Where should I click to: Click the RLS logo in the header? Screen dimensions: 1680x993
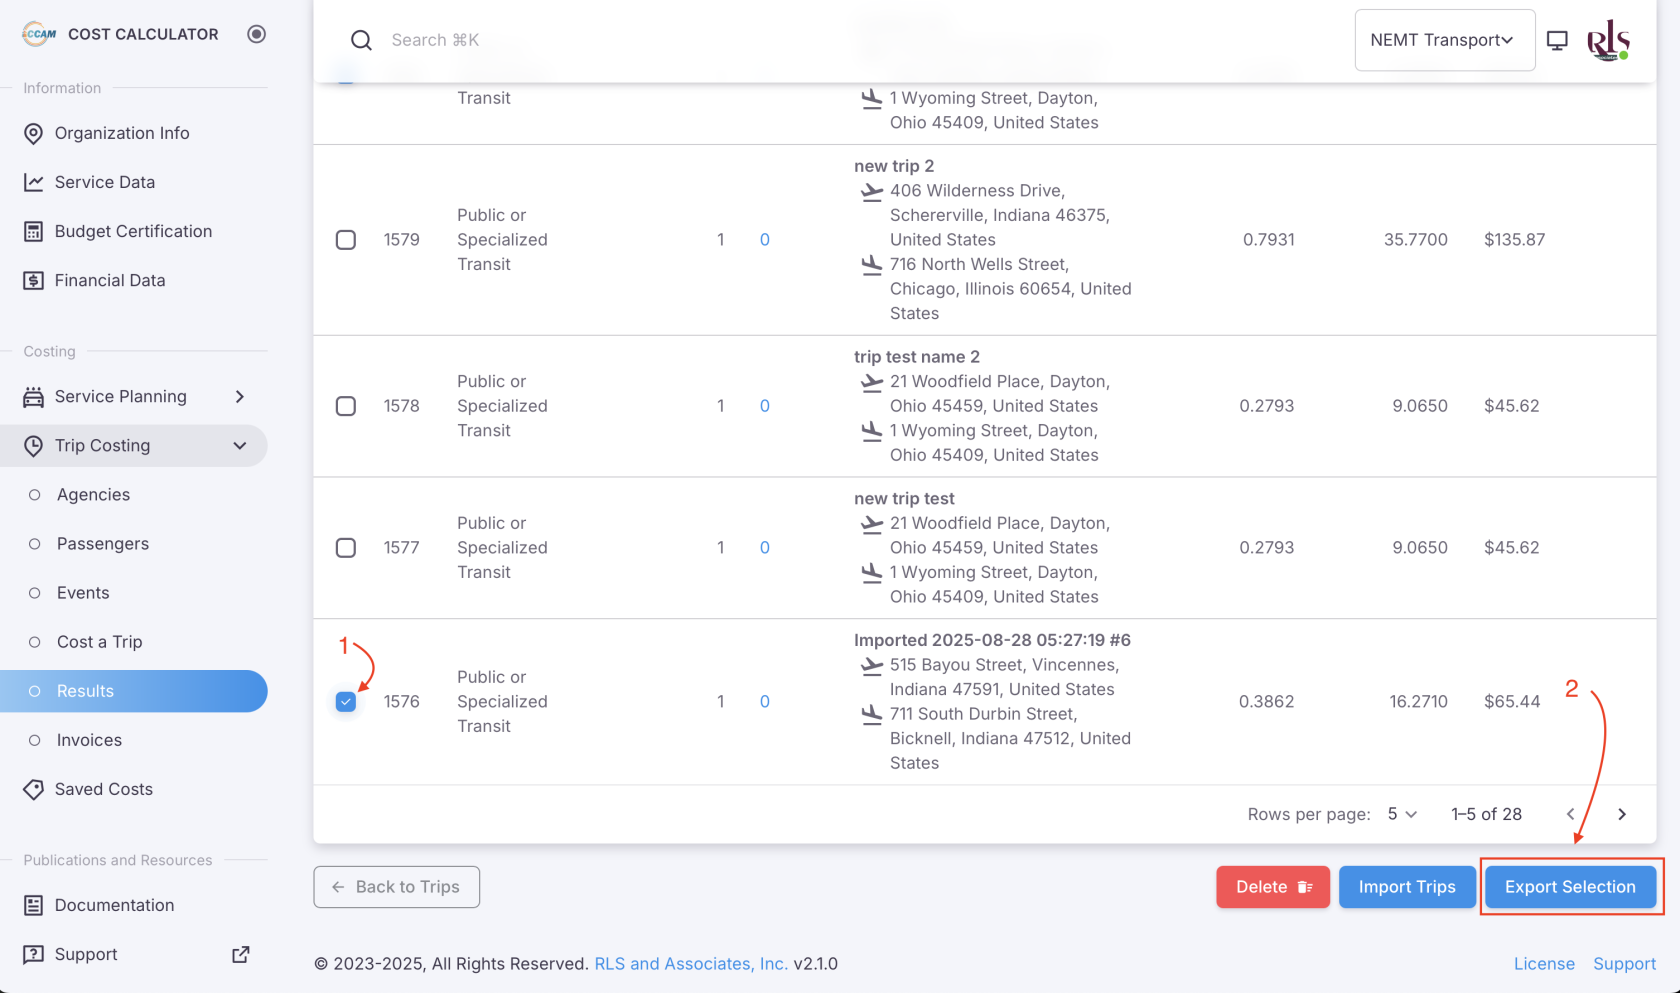pyautogui.click(x=1609, y=40)
